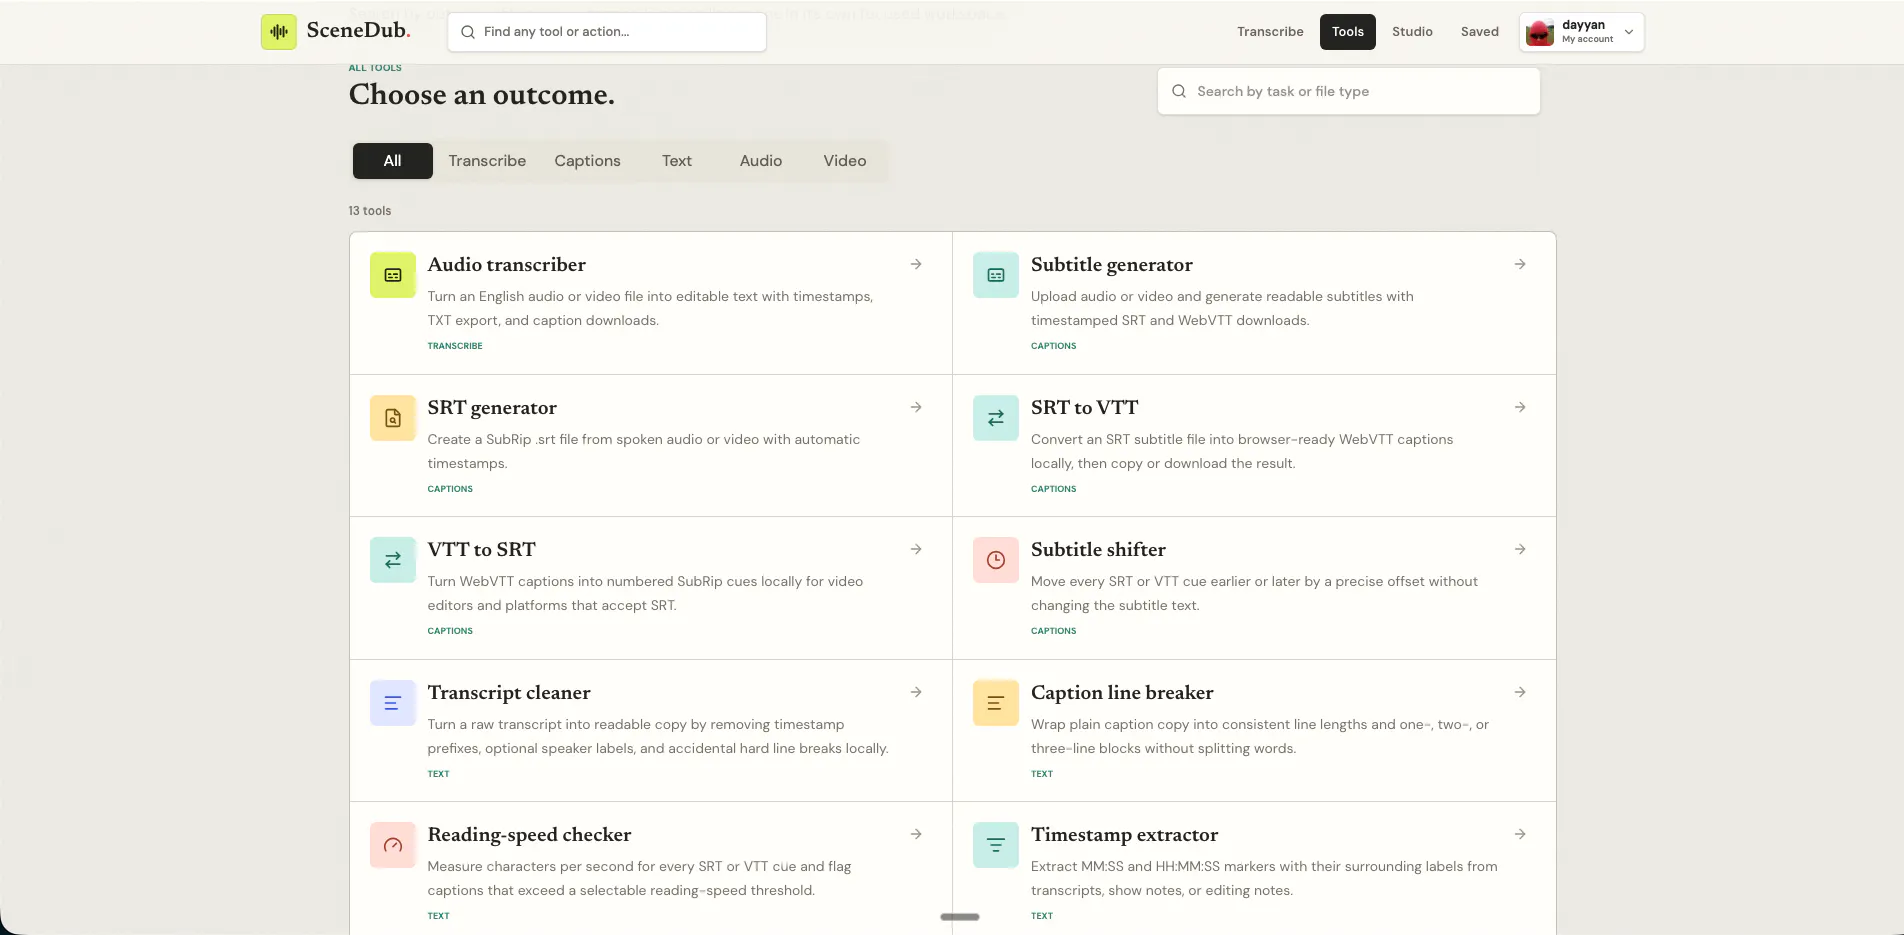Click the dayyan profile avatar
This screenshot has height=935, width=1904.
(1540, 32)
